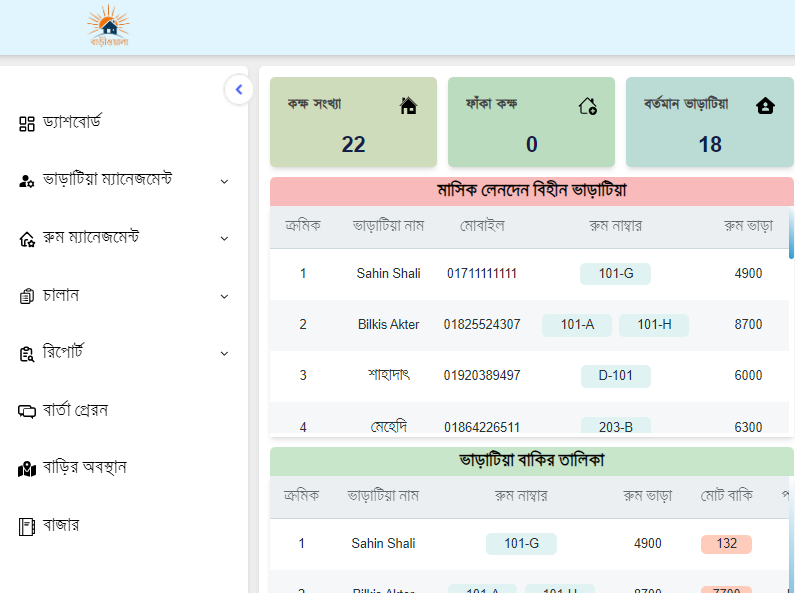Viewport: 795px width, 593px height.
Task: Click the invoice (চালান) document icon
Action: click(x=27, y=296)
